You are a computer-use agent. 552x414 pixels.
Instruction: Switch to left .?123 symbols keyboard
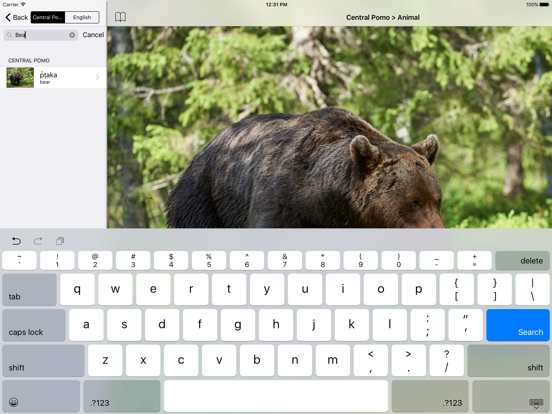(122, 396)
